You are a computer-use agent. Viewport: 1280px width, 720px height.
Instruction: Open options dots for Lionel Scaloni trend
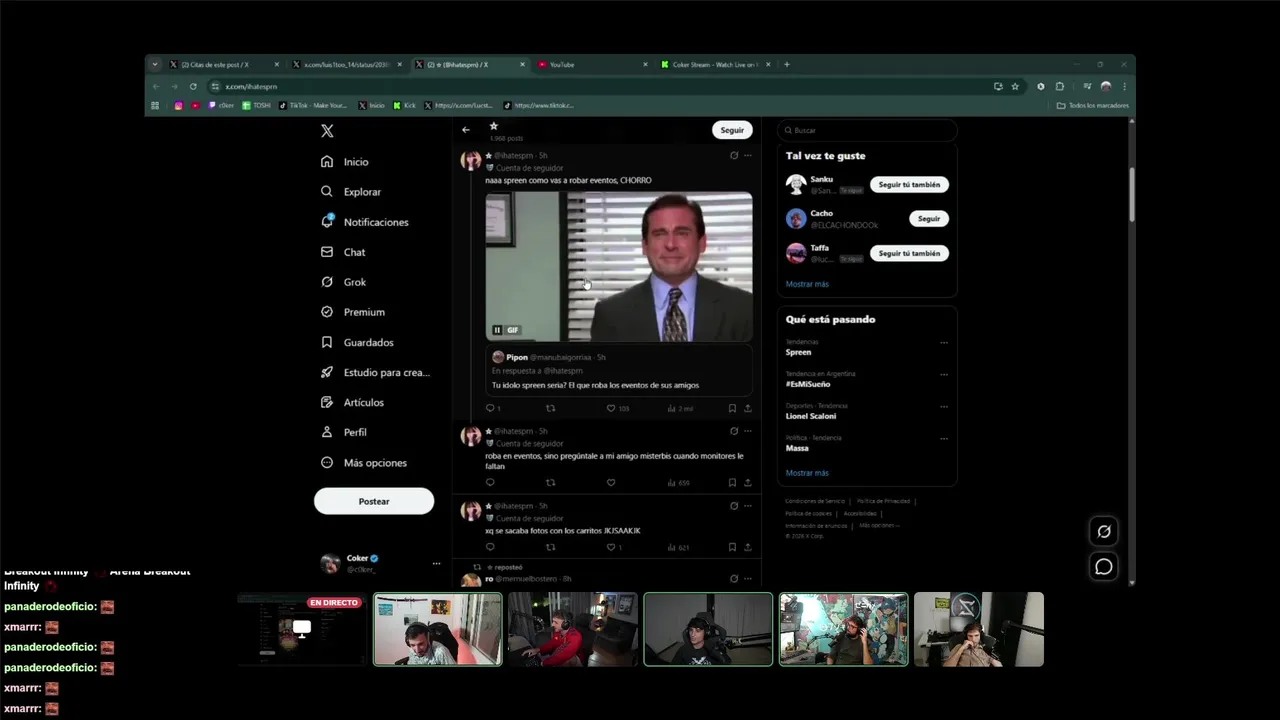[943, 407]
